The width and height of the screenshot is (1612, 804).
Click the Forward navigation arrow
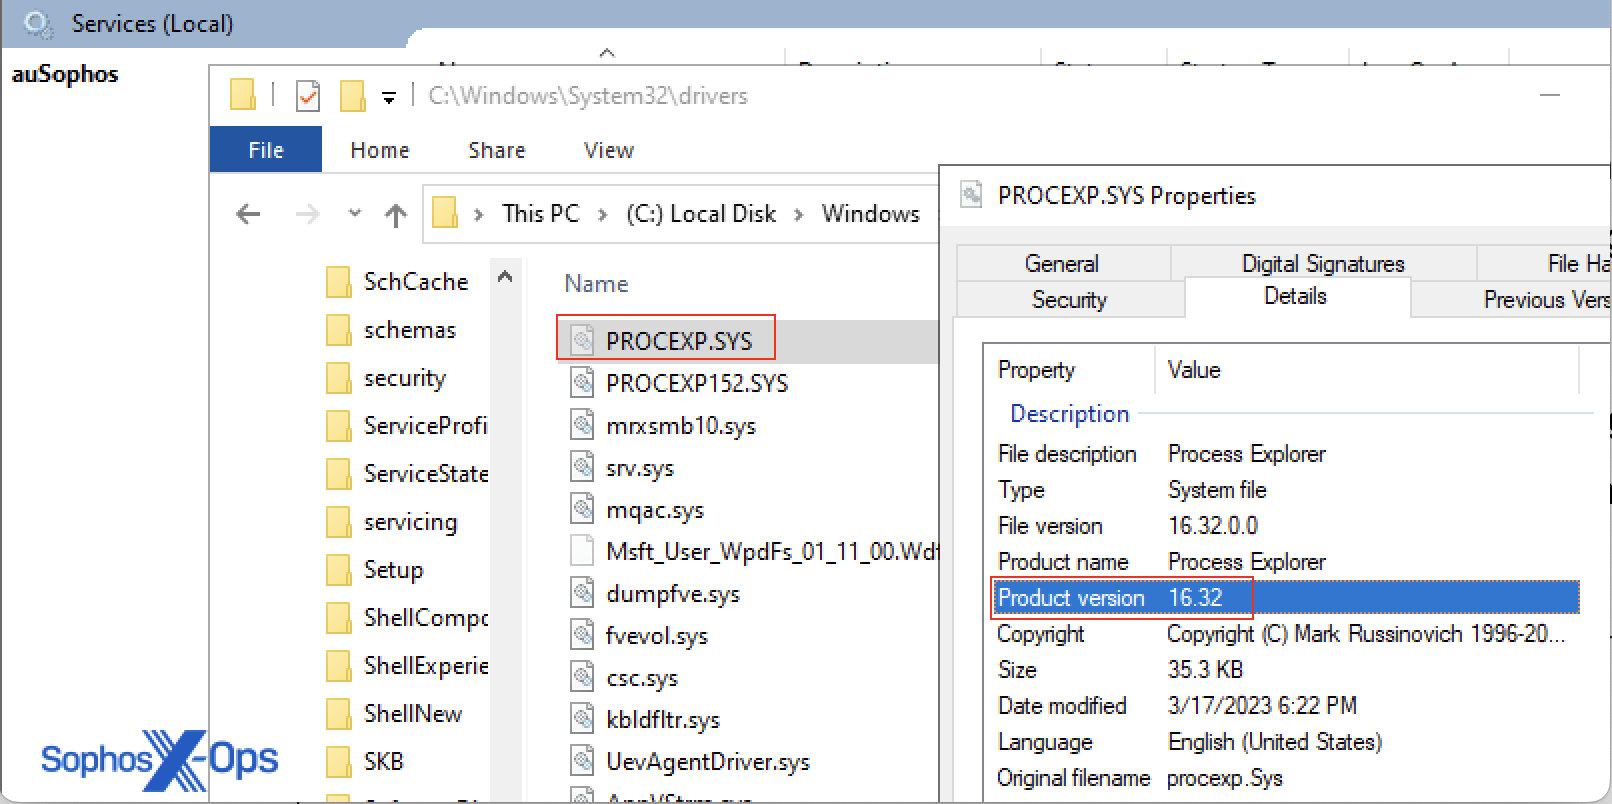coord(308,214)
